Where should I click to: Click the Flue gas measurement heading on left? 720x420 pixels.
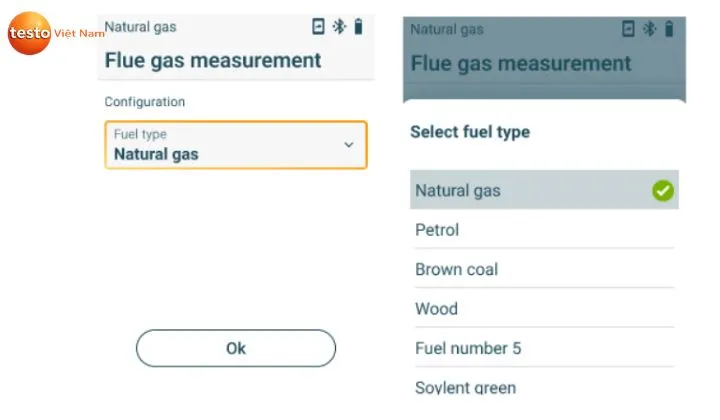click(213, 60)
